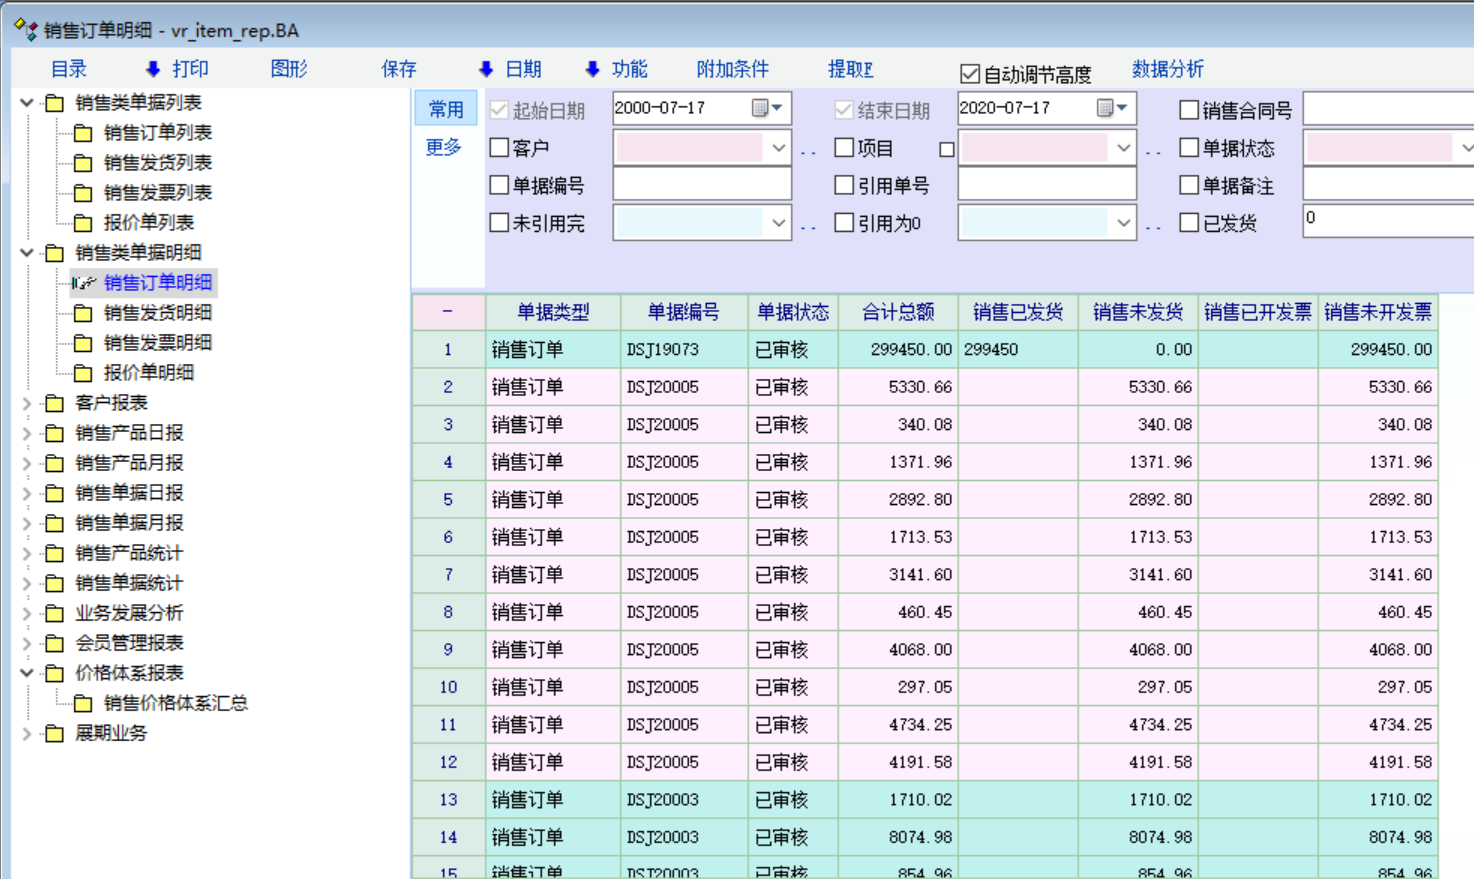Click the 销售发货列表 folder icon
Viewport: 1474px width, 879px height.
click(x=84, y=163)
